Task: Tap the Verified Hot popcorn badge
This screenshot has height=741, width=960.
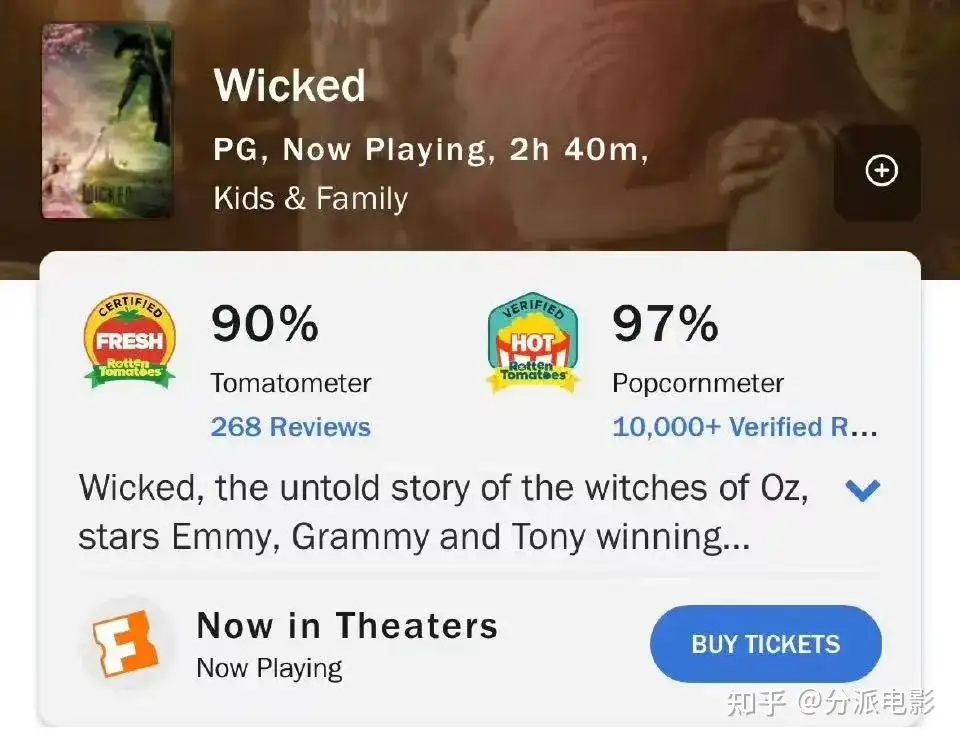Action: pos(533,342)
